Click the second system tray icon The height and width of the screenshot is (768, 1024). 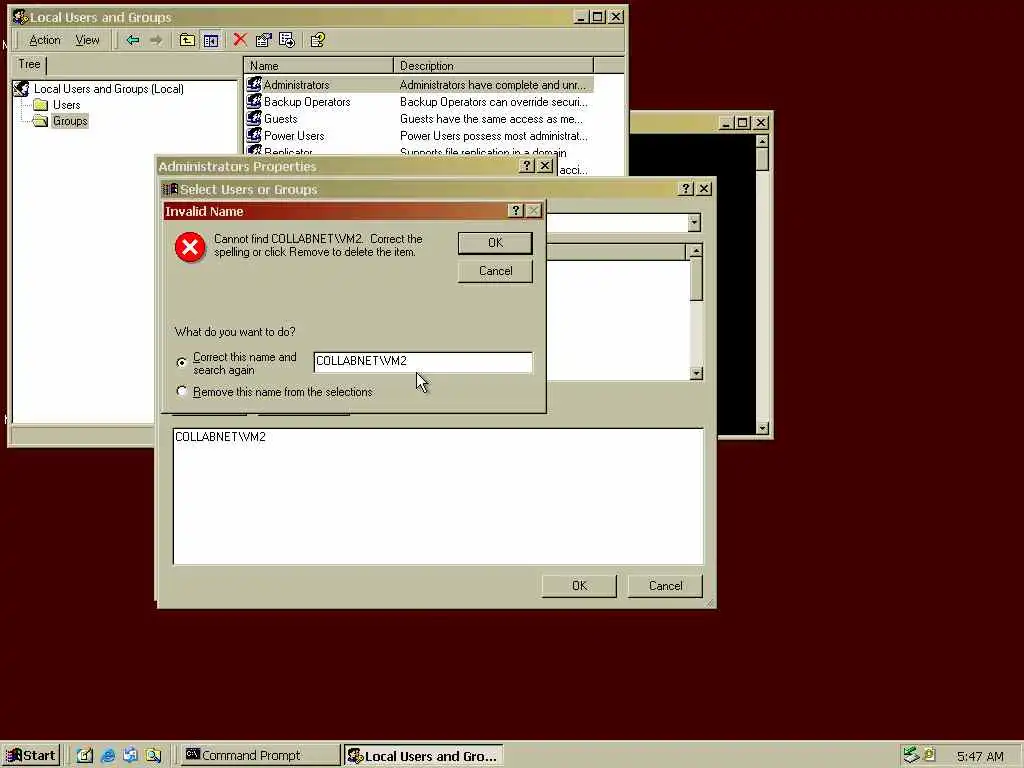(x=929, y=755)
